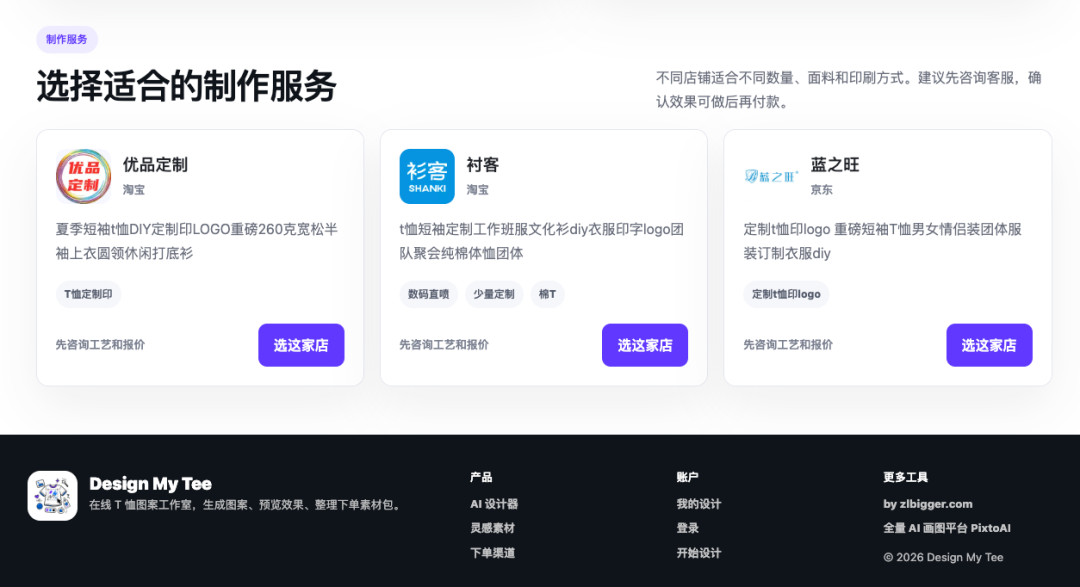
Task: Click the 少量定制 tag
Action: (x=494, y=294)
